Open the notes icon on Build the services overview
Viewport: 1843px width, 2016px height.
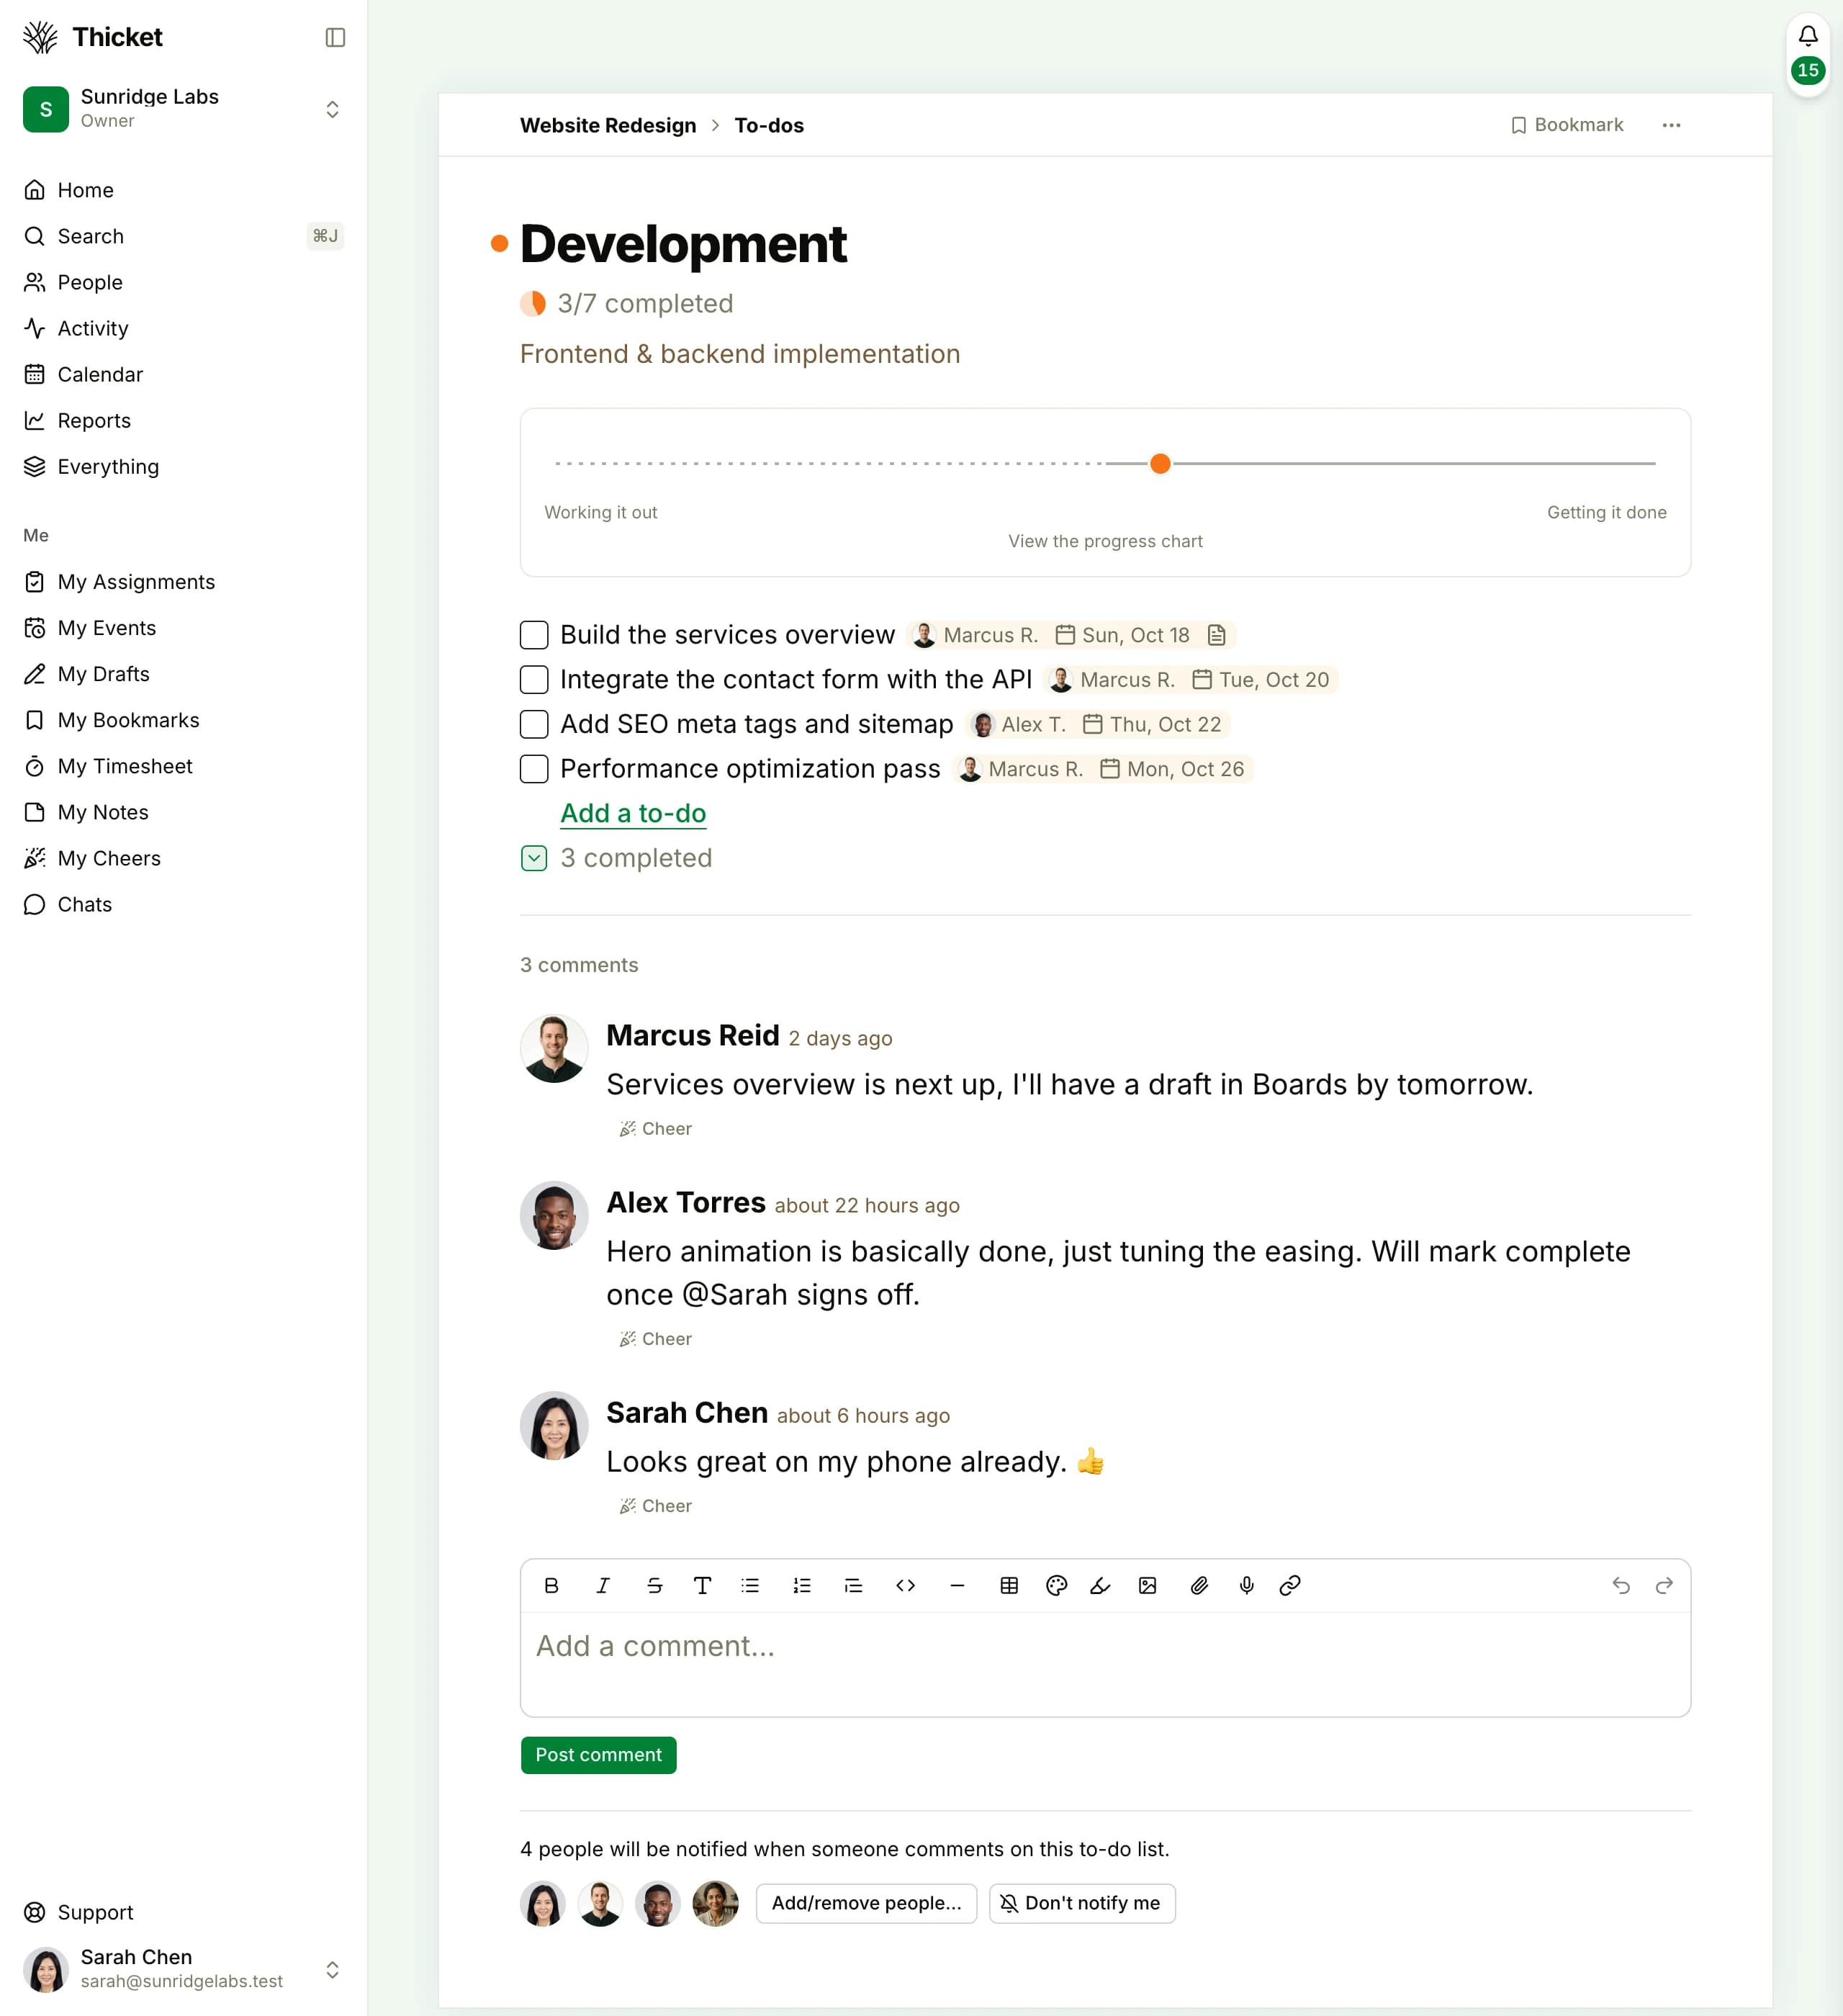pos(1216,635)
